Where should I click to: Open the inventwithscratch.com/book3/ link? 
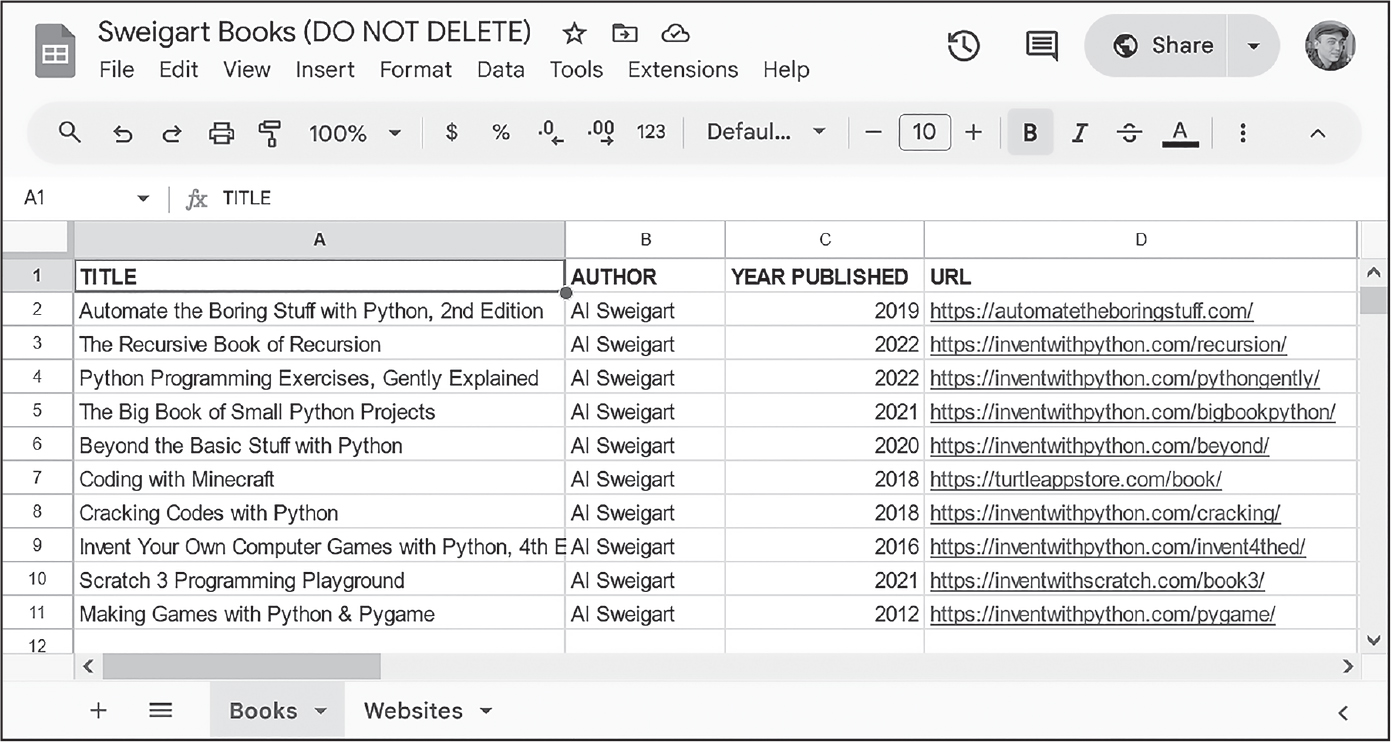pos(1097,580)
